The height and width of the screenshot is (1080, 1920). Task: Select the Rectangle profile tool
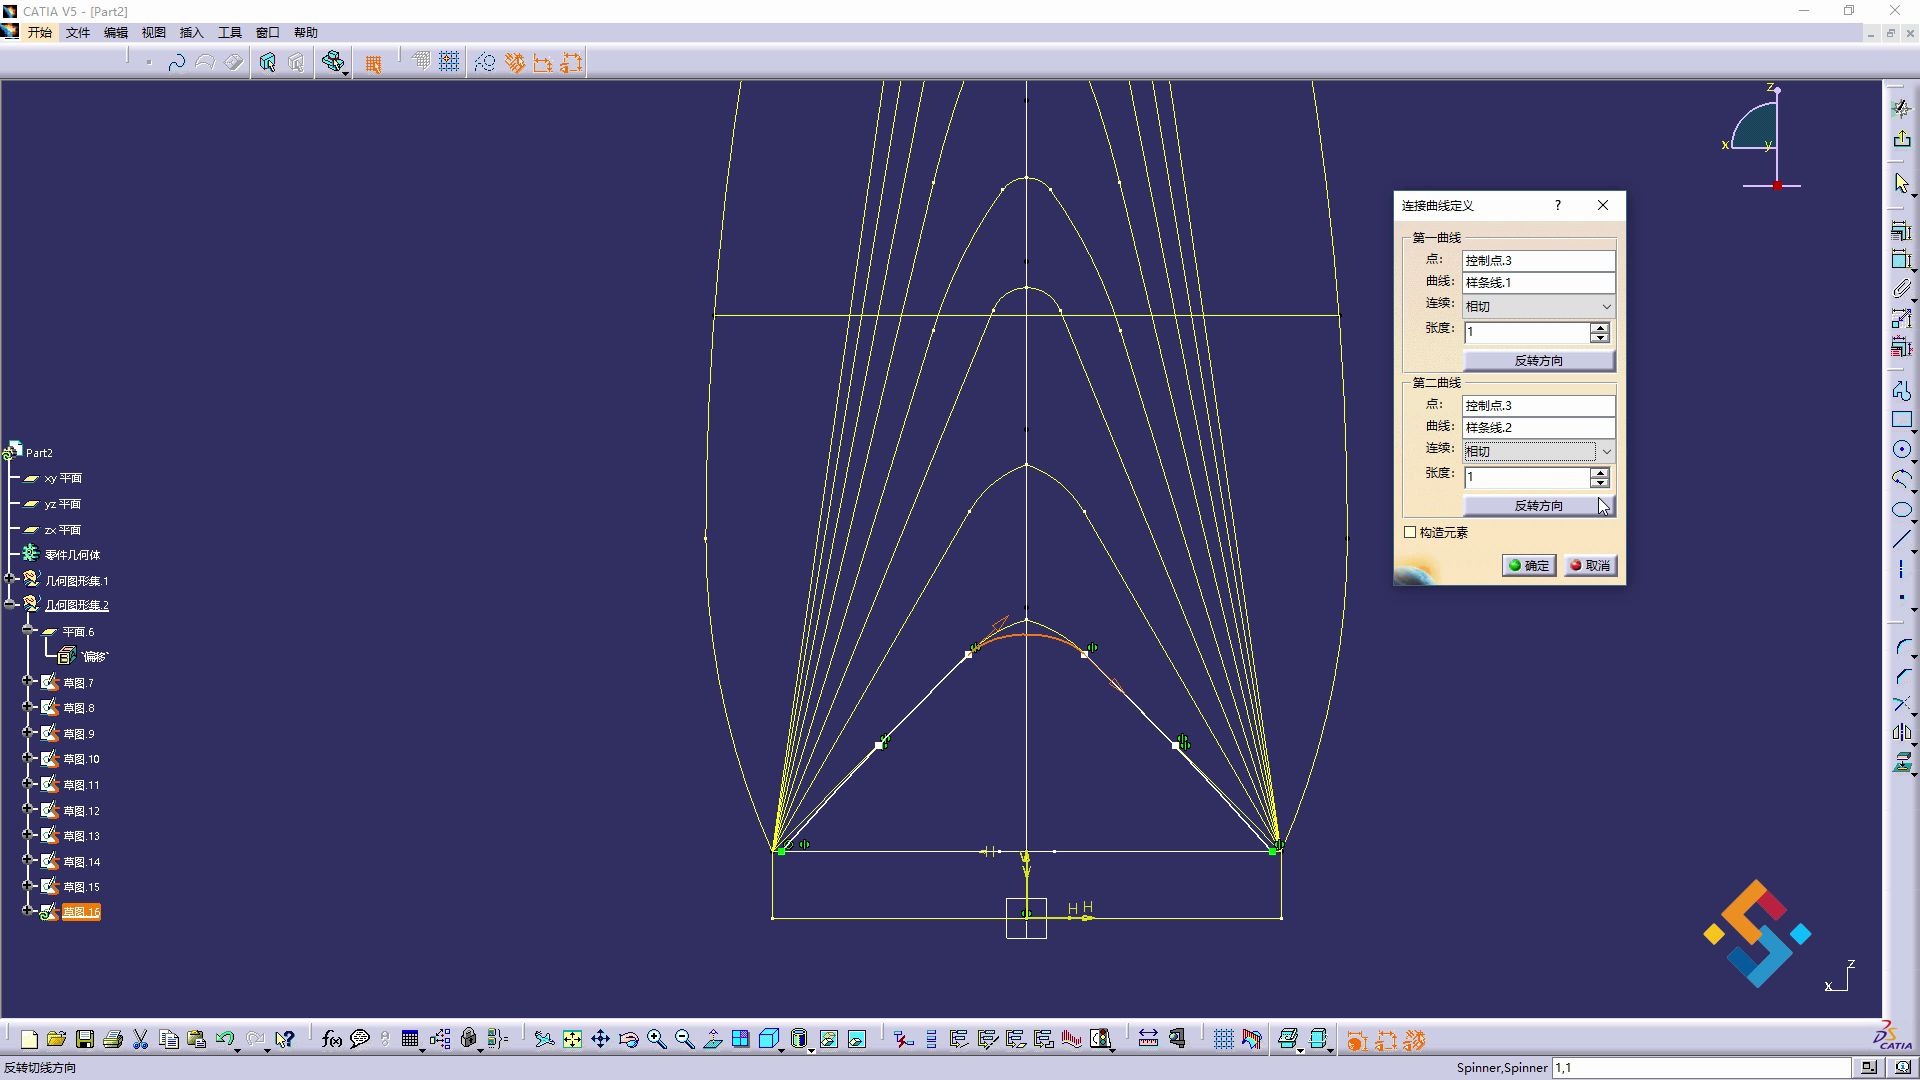pos(1901,420)
